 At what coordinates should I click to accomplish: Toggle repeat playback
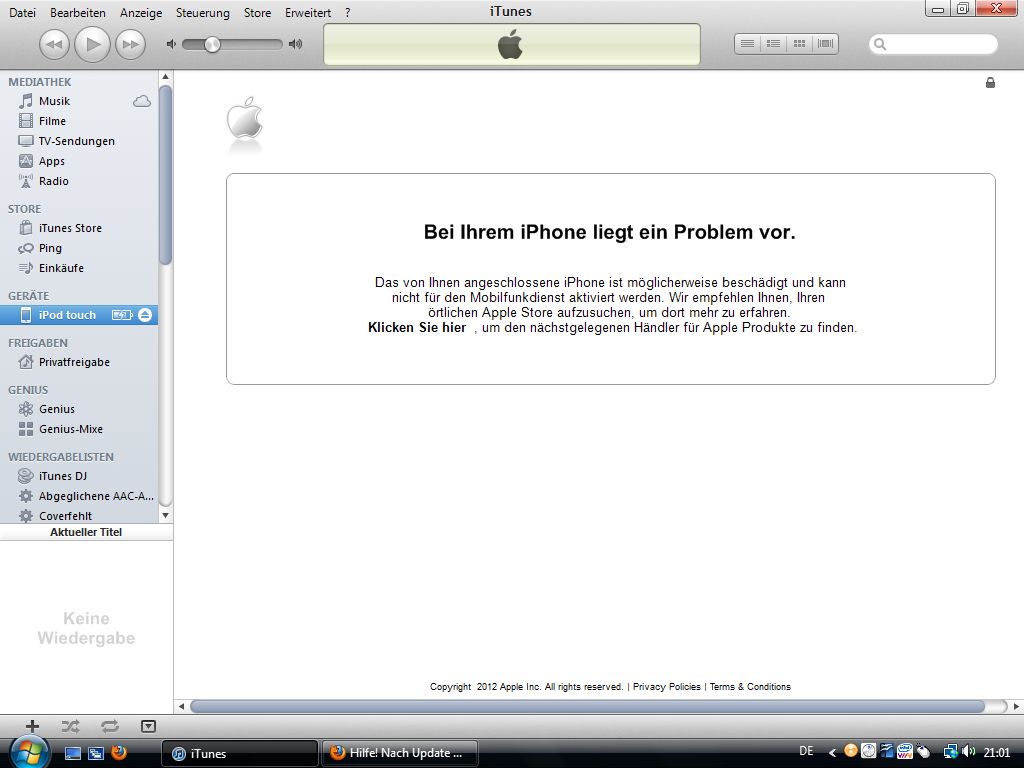tap(110, 726)
